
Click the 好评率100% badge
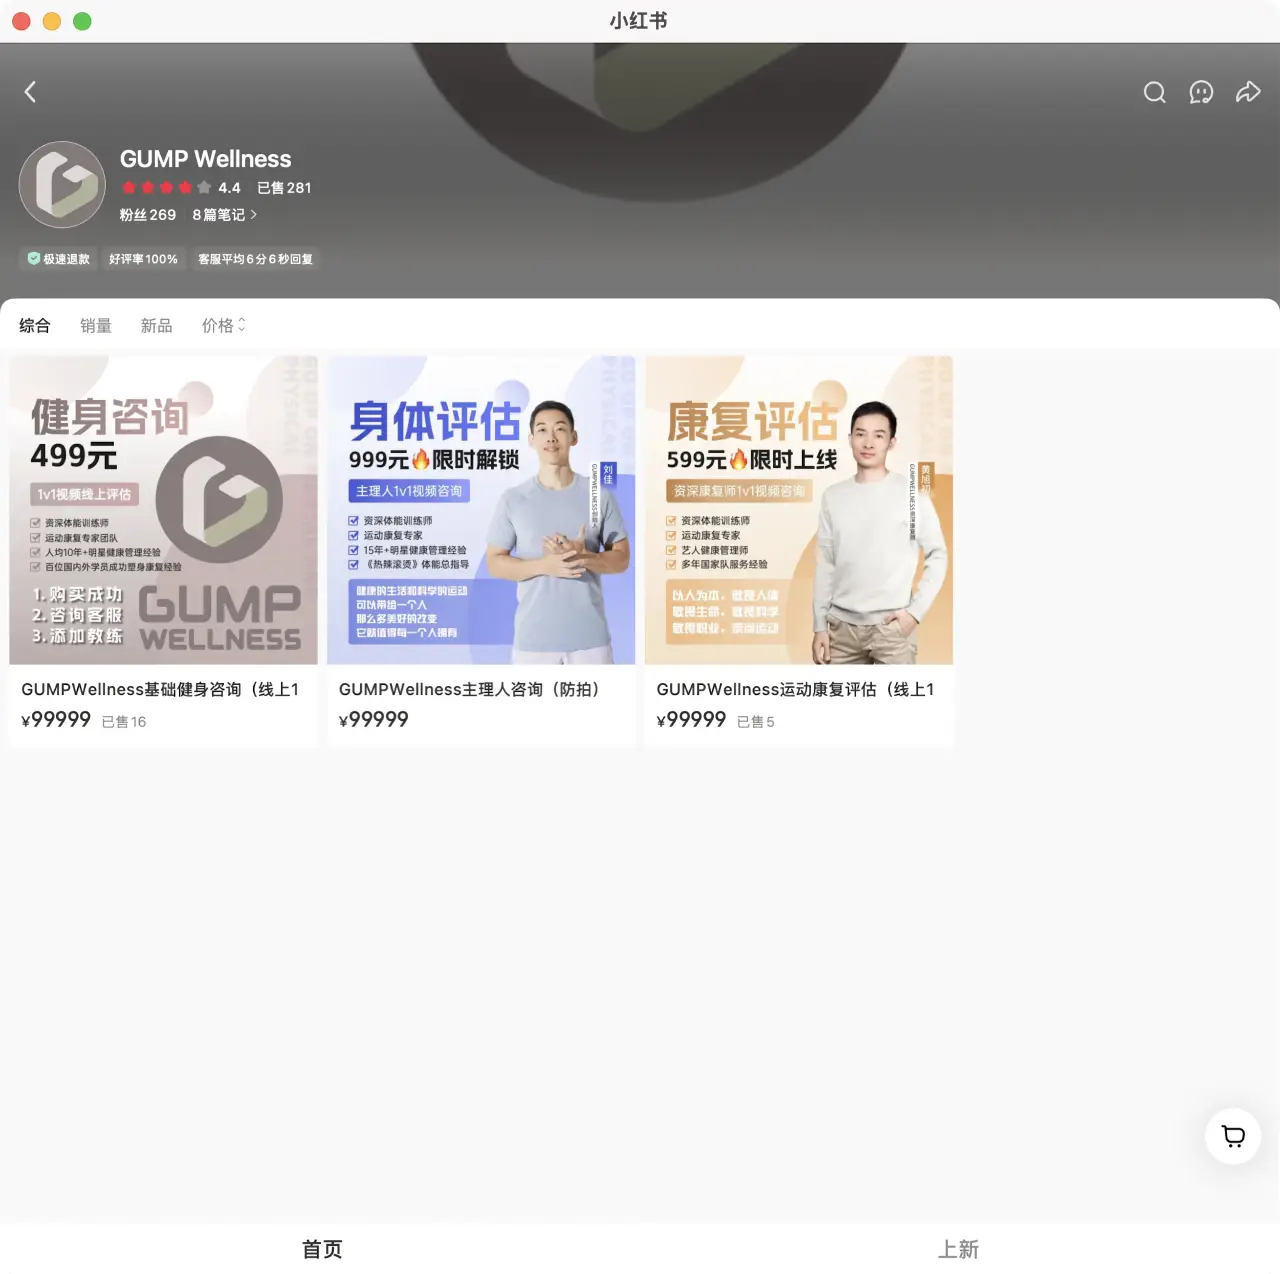point(143,259)
